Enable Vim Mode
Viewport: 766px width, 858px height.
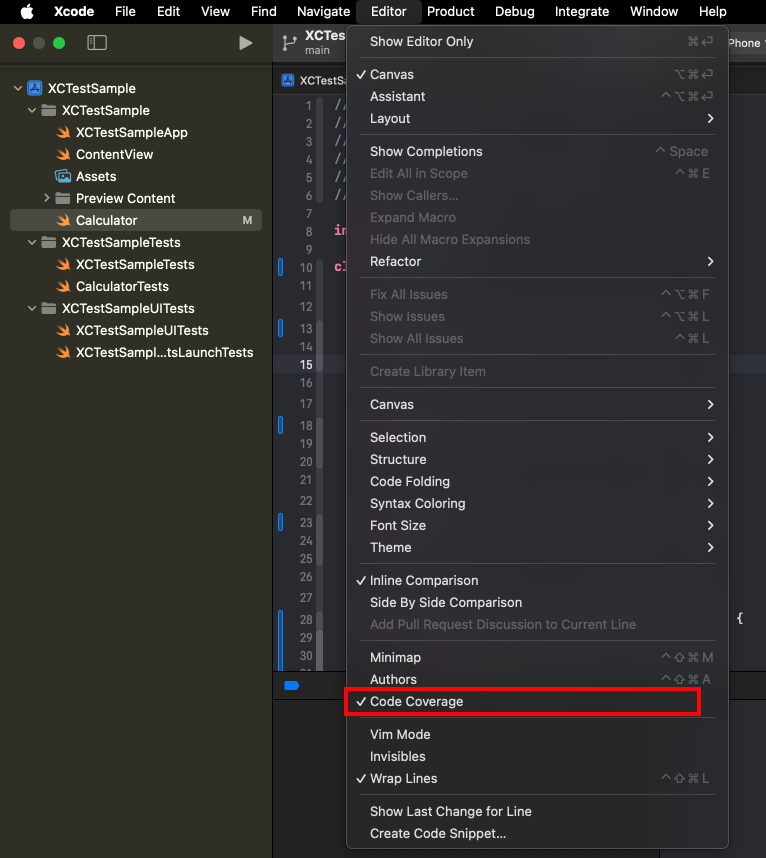click(537, 734)
